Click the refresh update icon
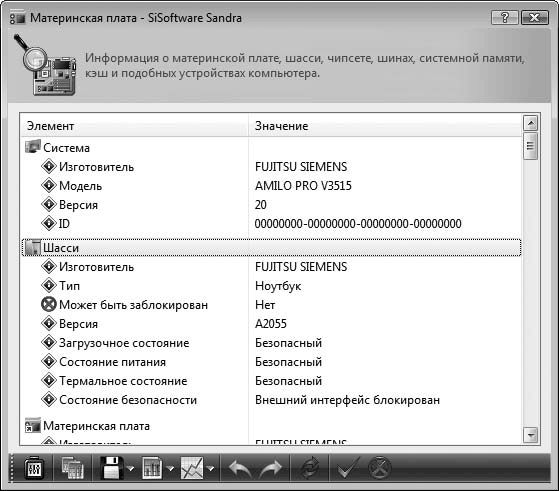The height and width of the screenshot is (491, 559). (309, 468)
